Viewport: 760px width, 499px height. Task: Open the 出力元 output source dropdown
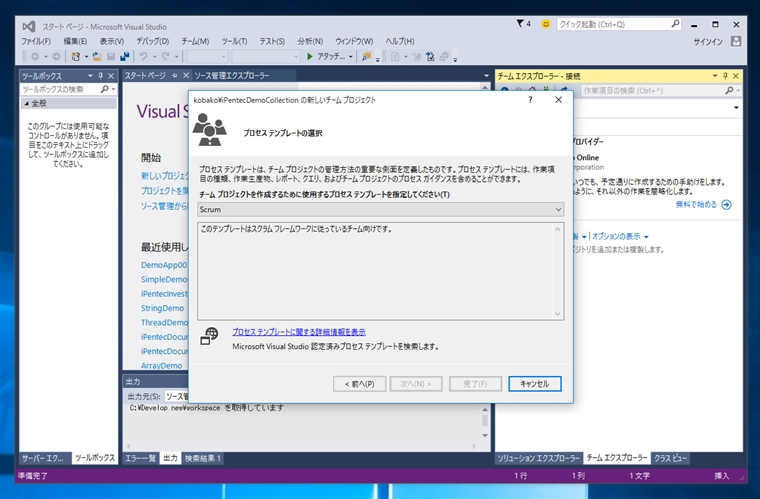(x=176, y=396)
